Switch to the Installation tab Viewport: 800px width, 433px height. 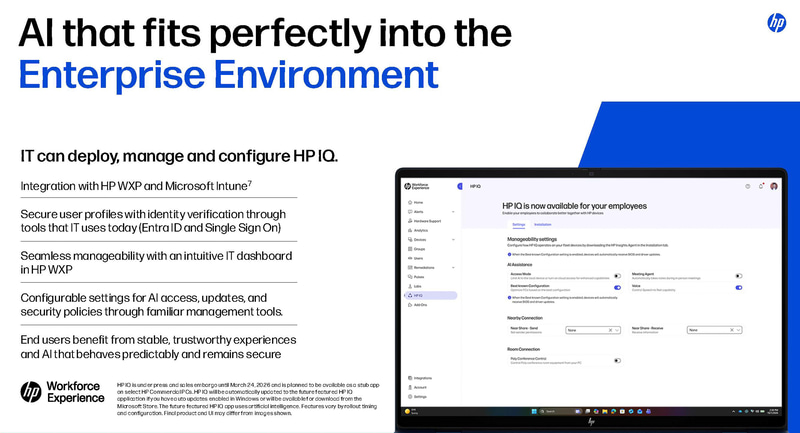pyautogui.click(x=542, y=224)
